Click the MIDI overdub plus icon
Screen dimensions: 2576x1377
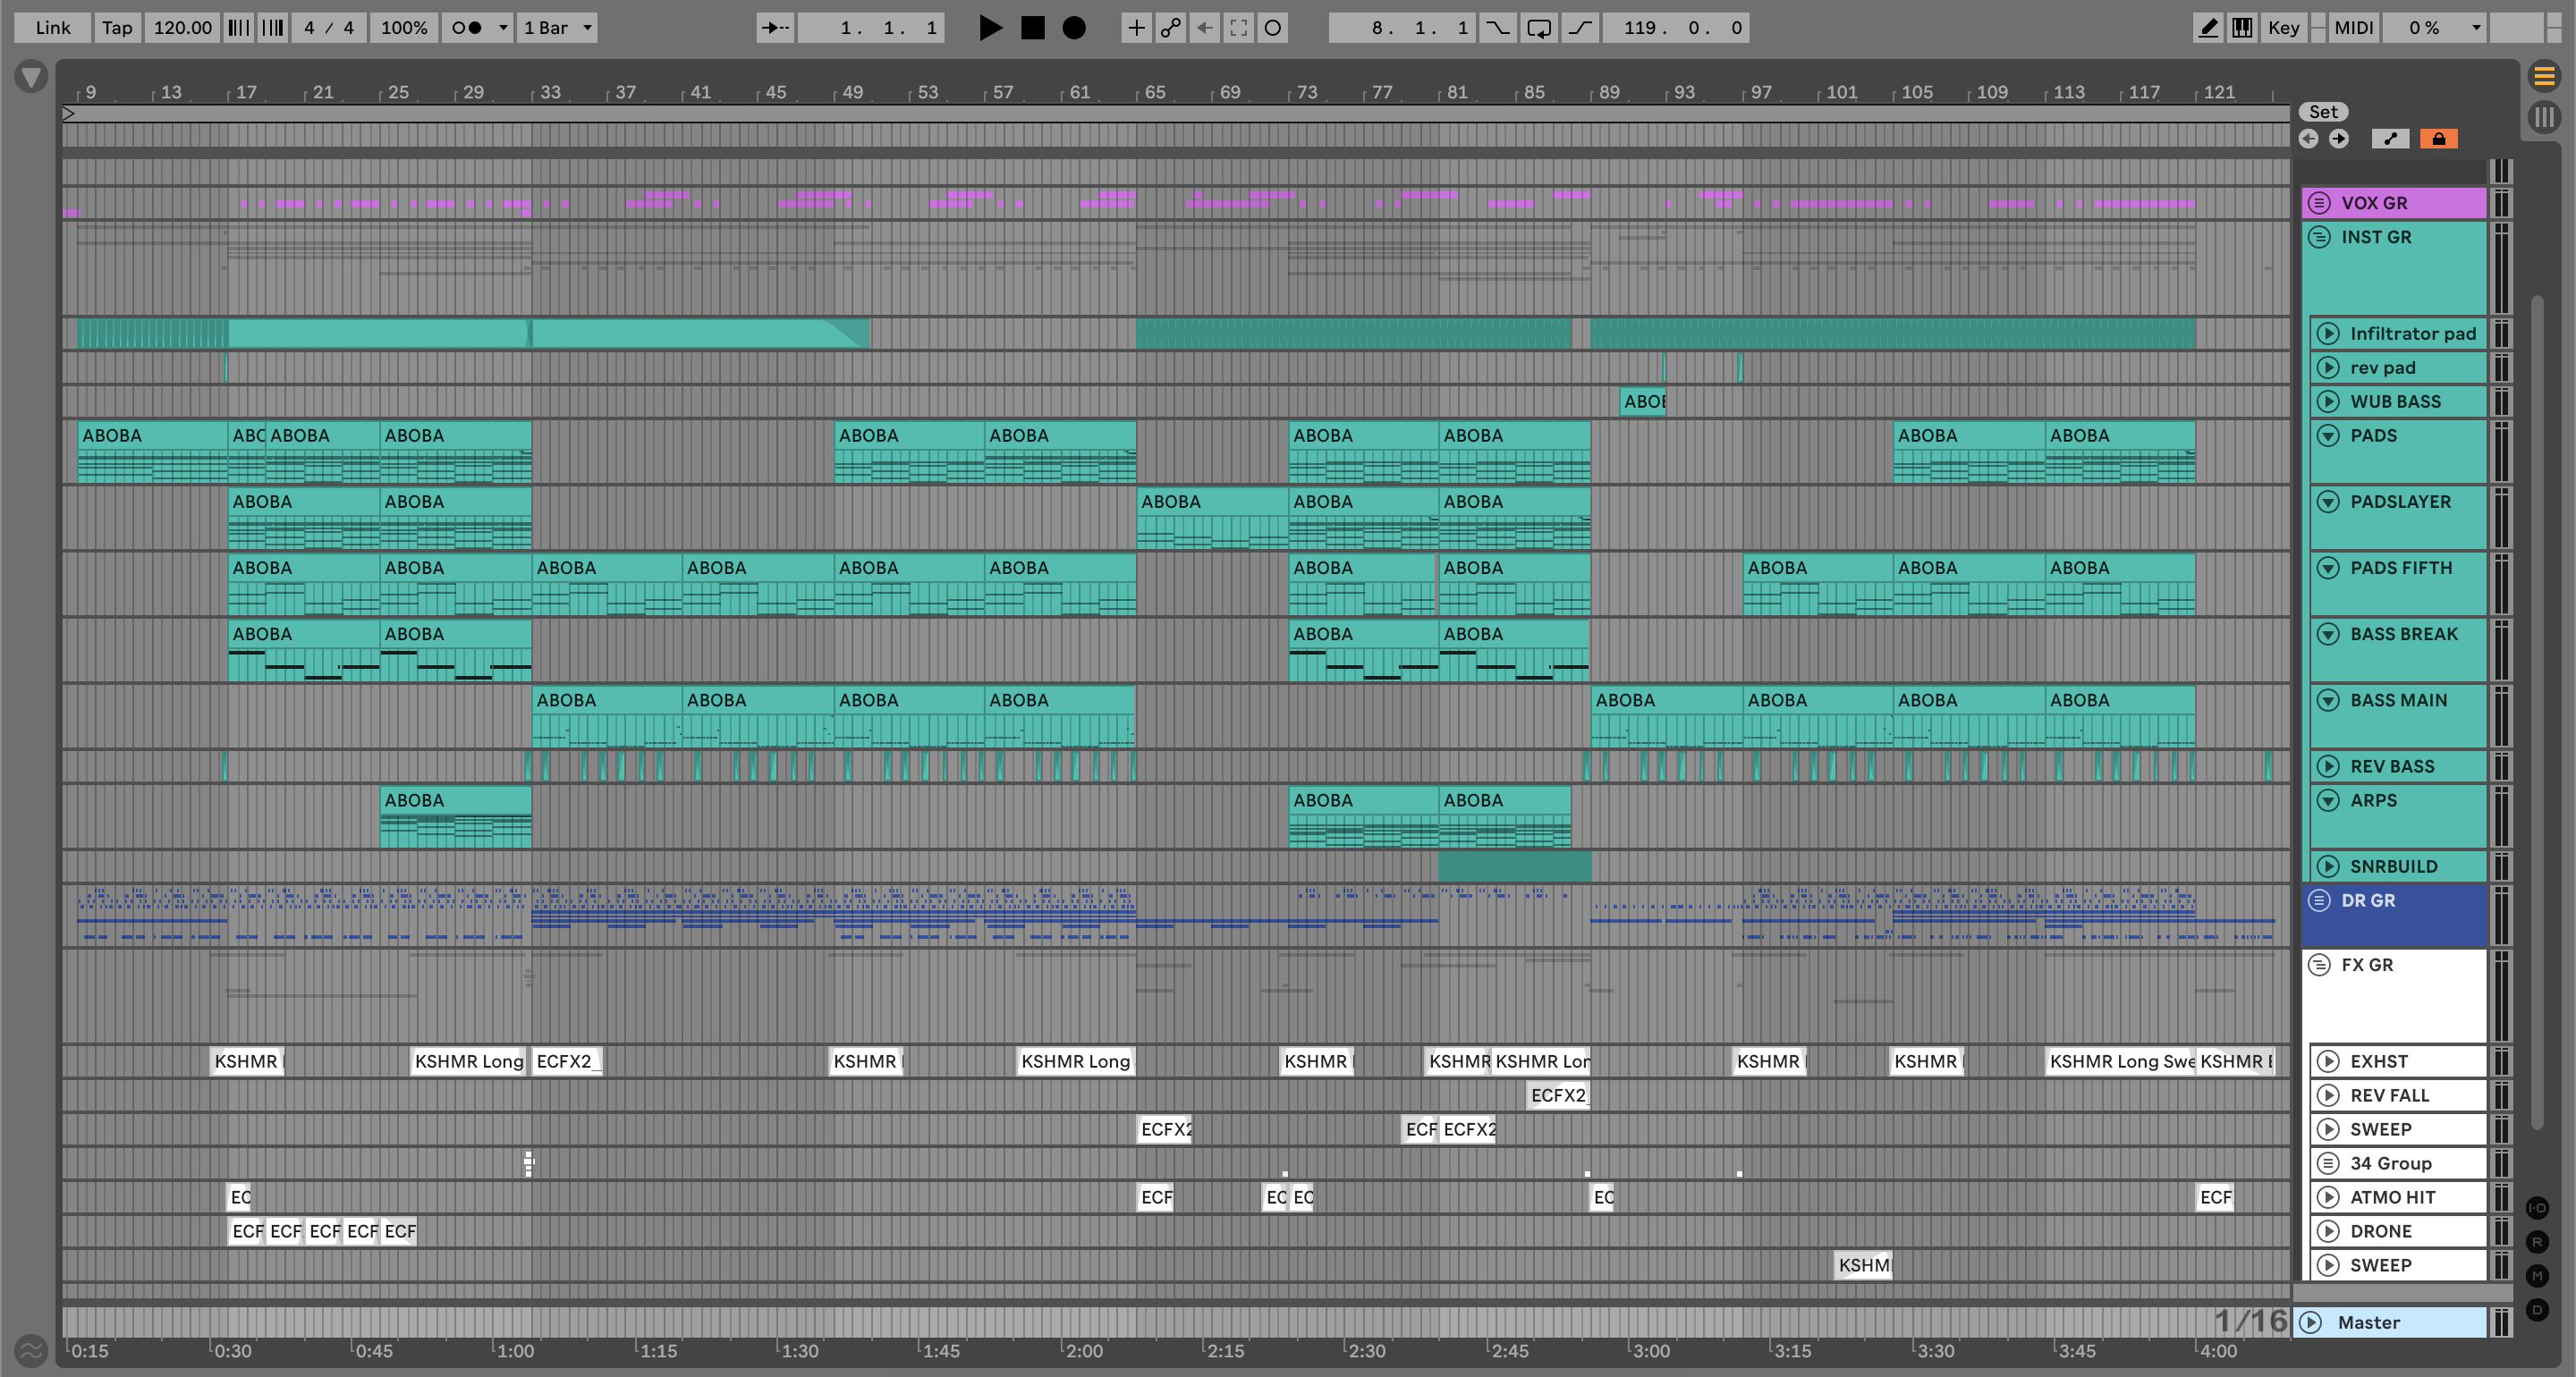(x=1136, y=28)
